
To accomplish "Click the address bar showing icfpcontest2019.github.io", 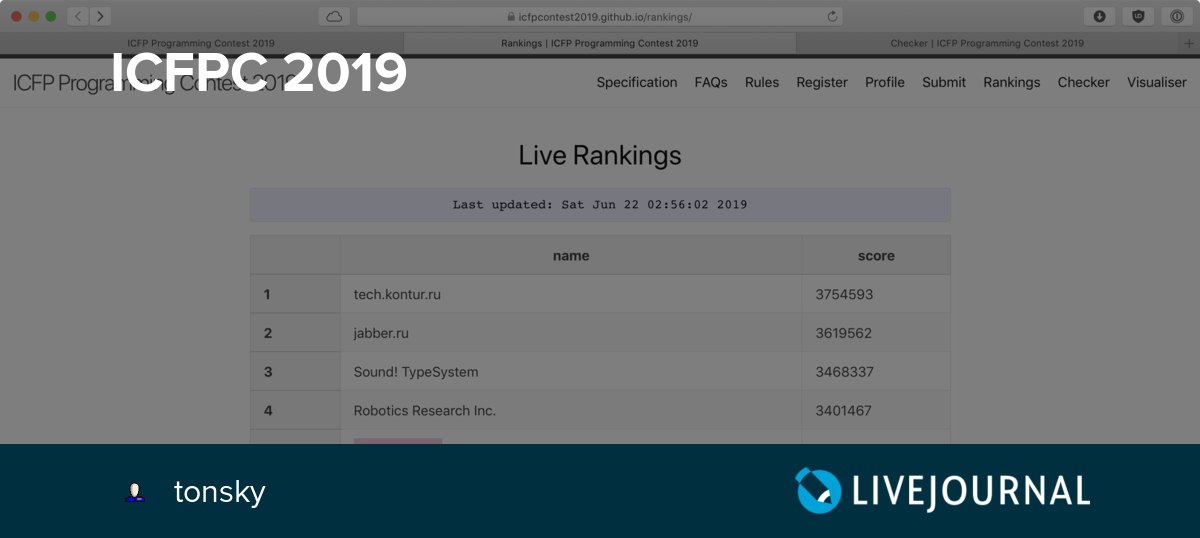I will click(600, 16).
